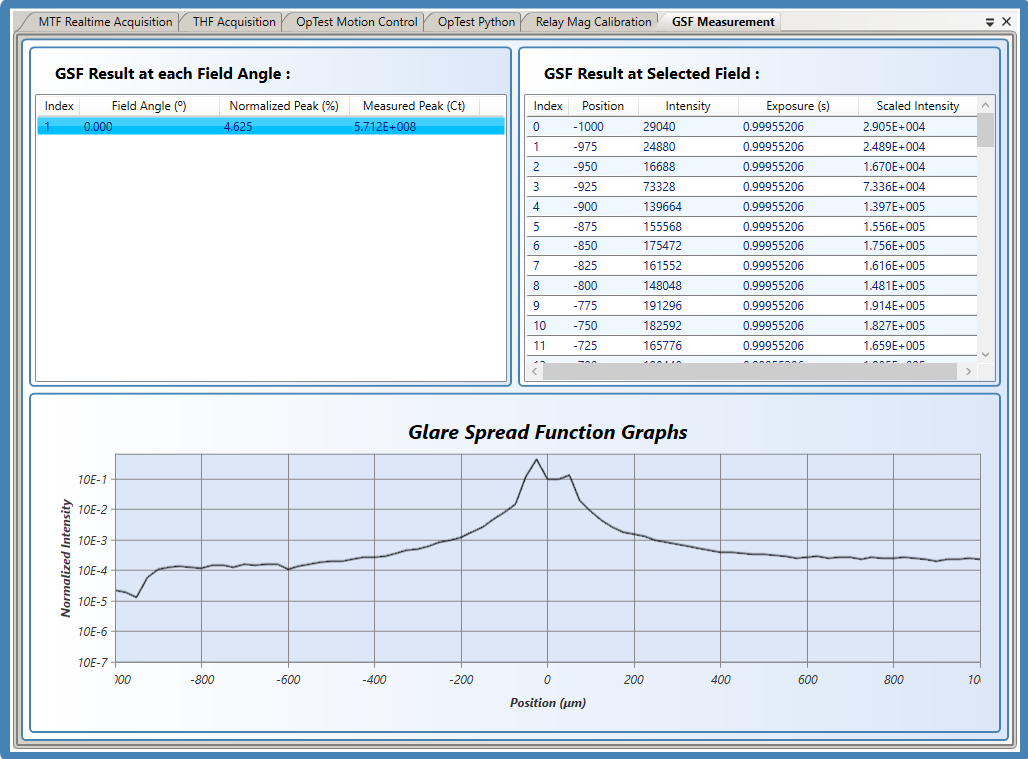Click the scroll-right arrow of the Selected Field table

click(x=968, y=372)
